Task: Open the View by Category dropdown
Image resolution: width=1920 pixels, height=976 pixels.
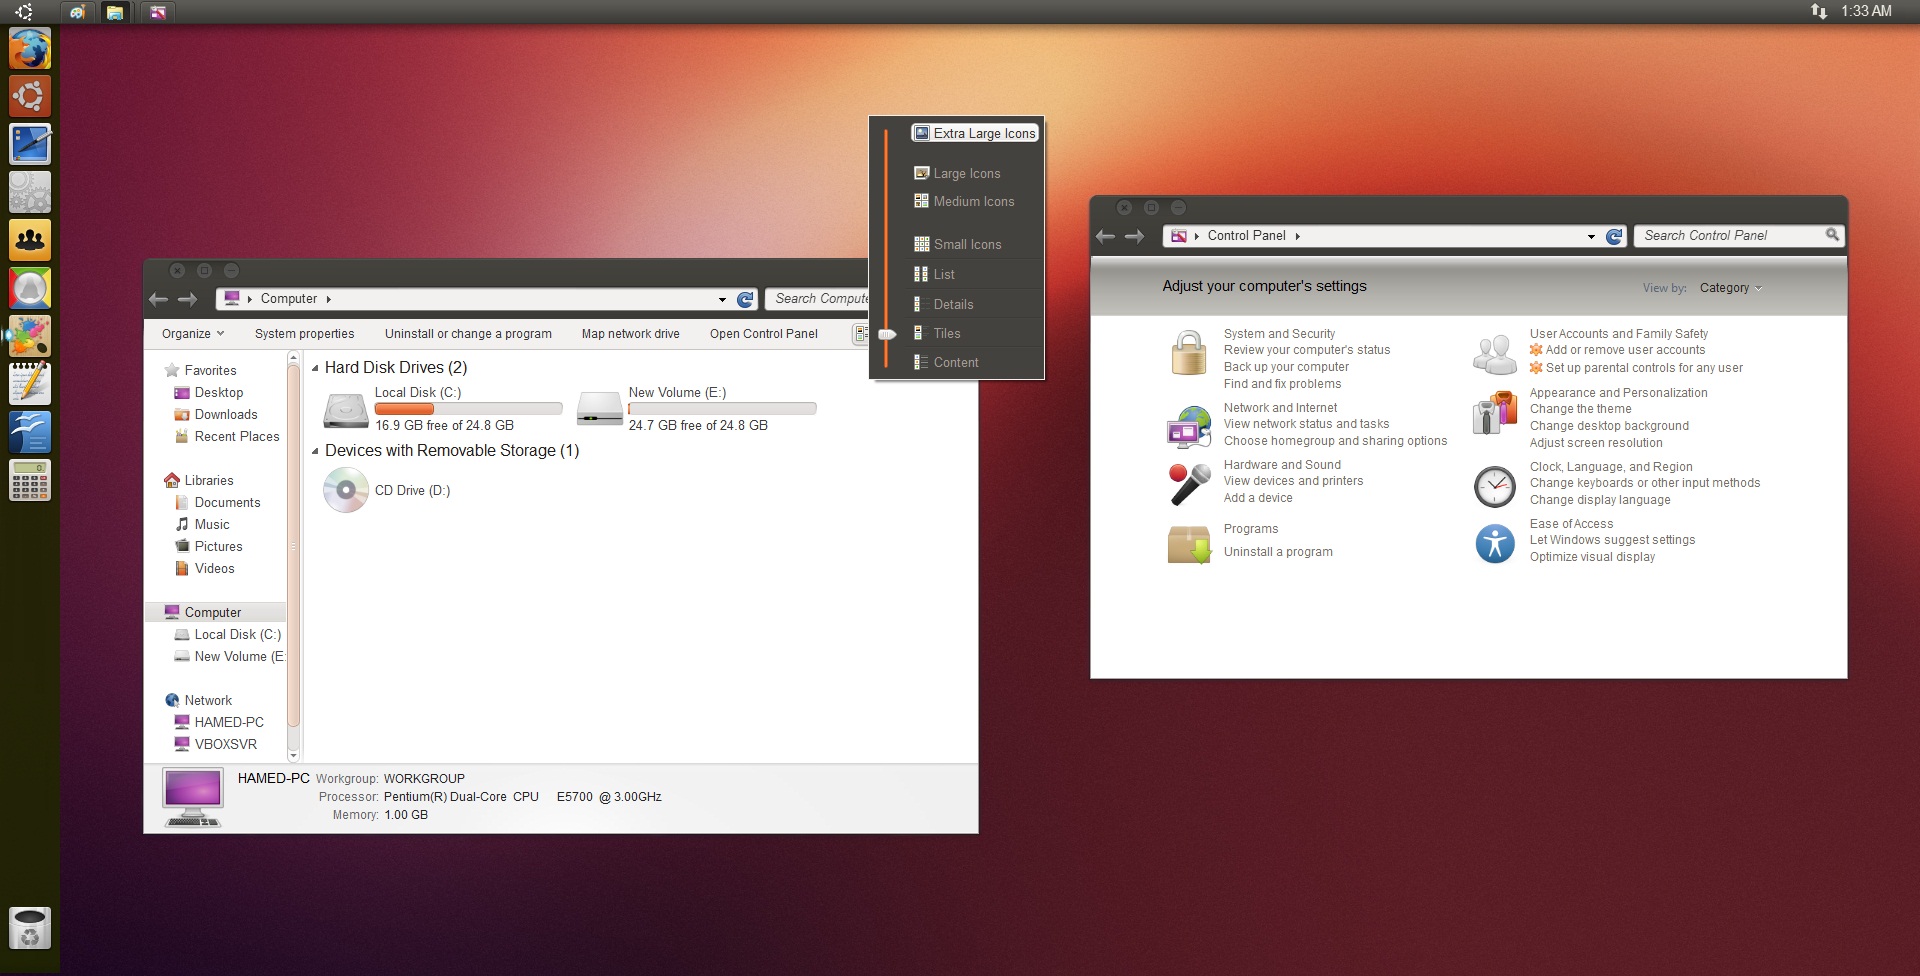Action: pyautogui.click(x=1730, y=288)
